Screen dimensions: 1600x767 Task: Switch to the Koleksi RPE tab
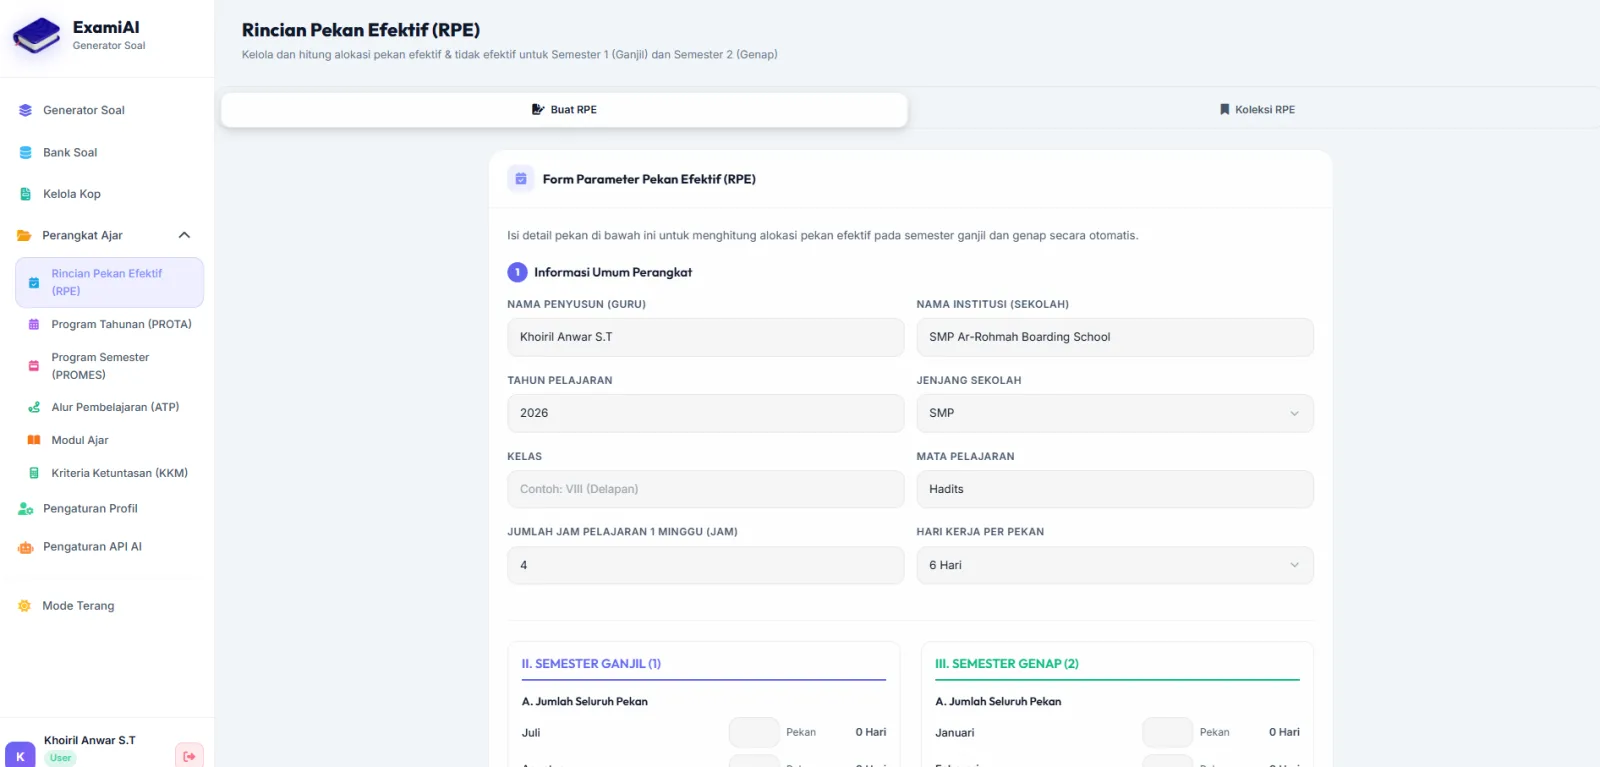(x=1257, y=110)
